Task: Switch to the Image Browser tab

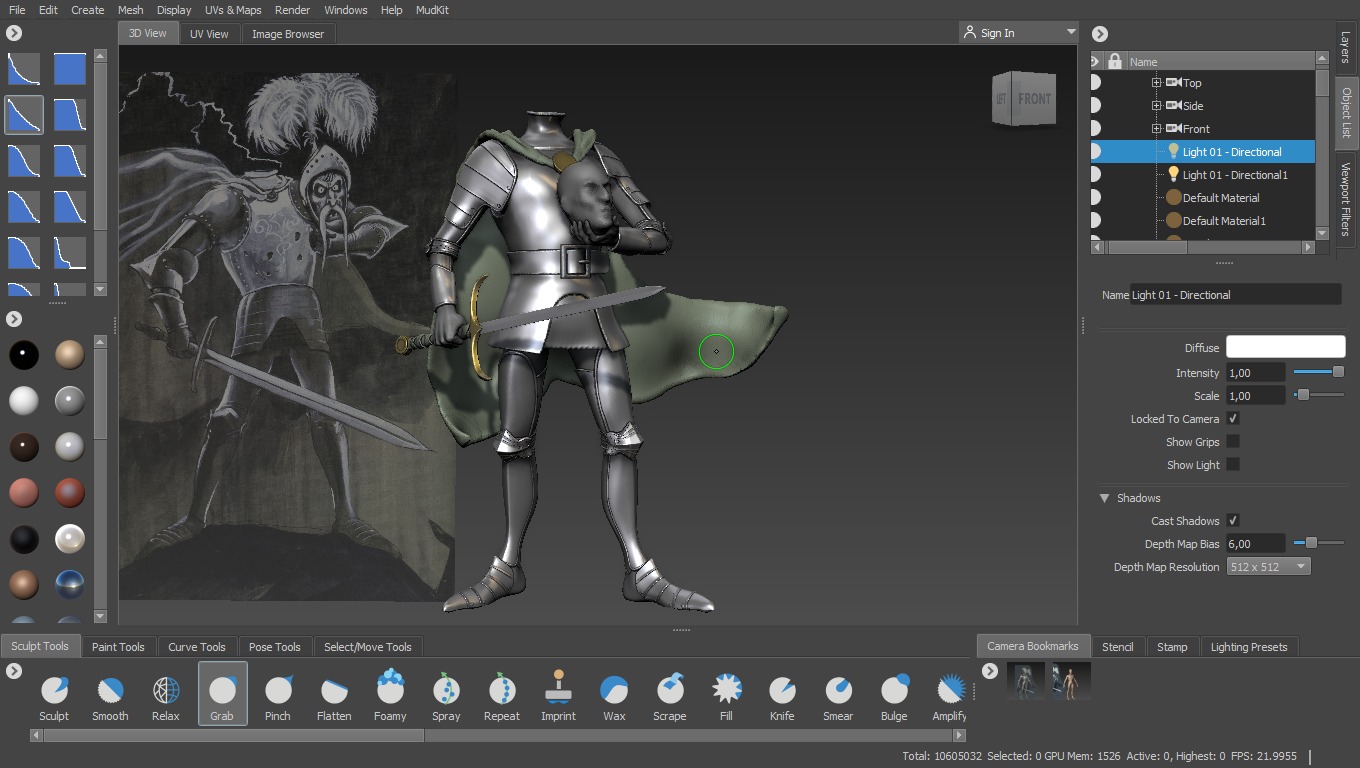Action: coord(288,33)
